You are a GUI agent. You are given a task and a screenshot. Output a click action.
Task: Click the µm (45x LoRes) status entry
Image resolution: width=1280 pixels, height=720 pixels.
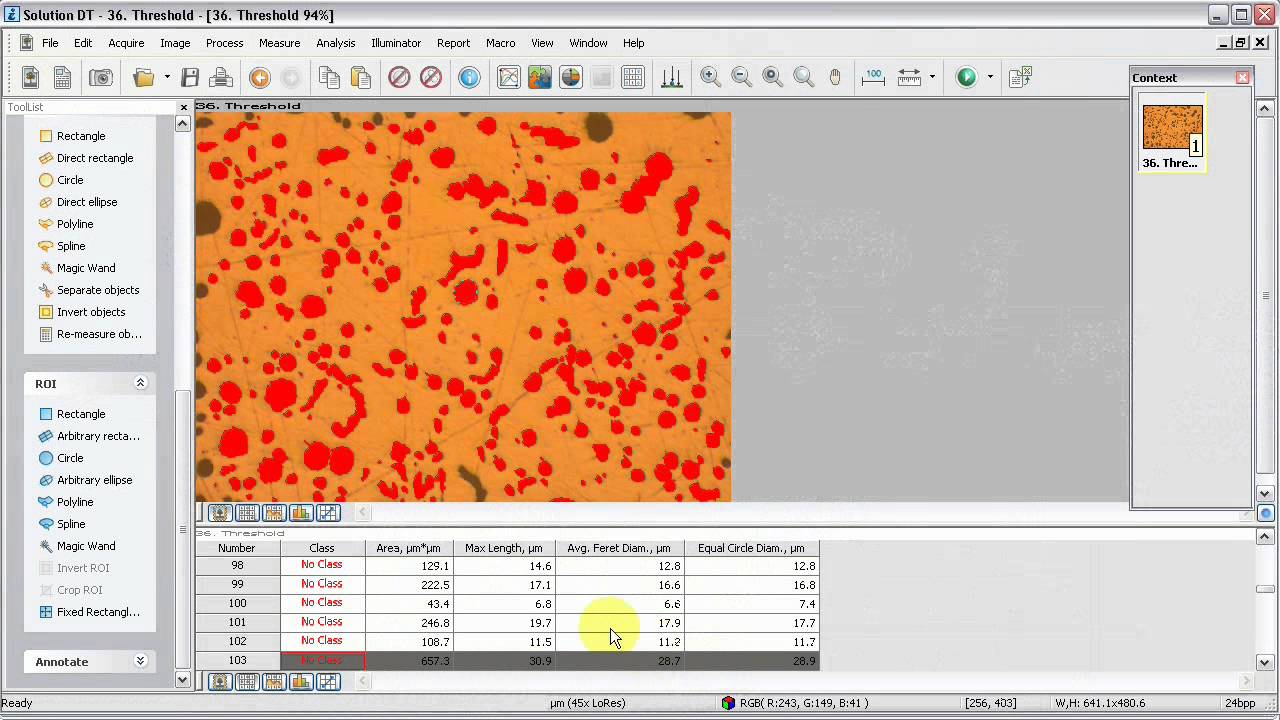588,703
